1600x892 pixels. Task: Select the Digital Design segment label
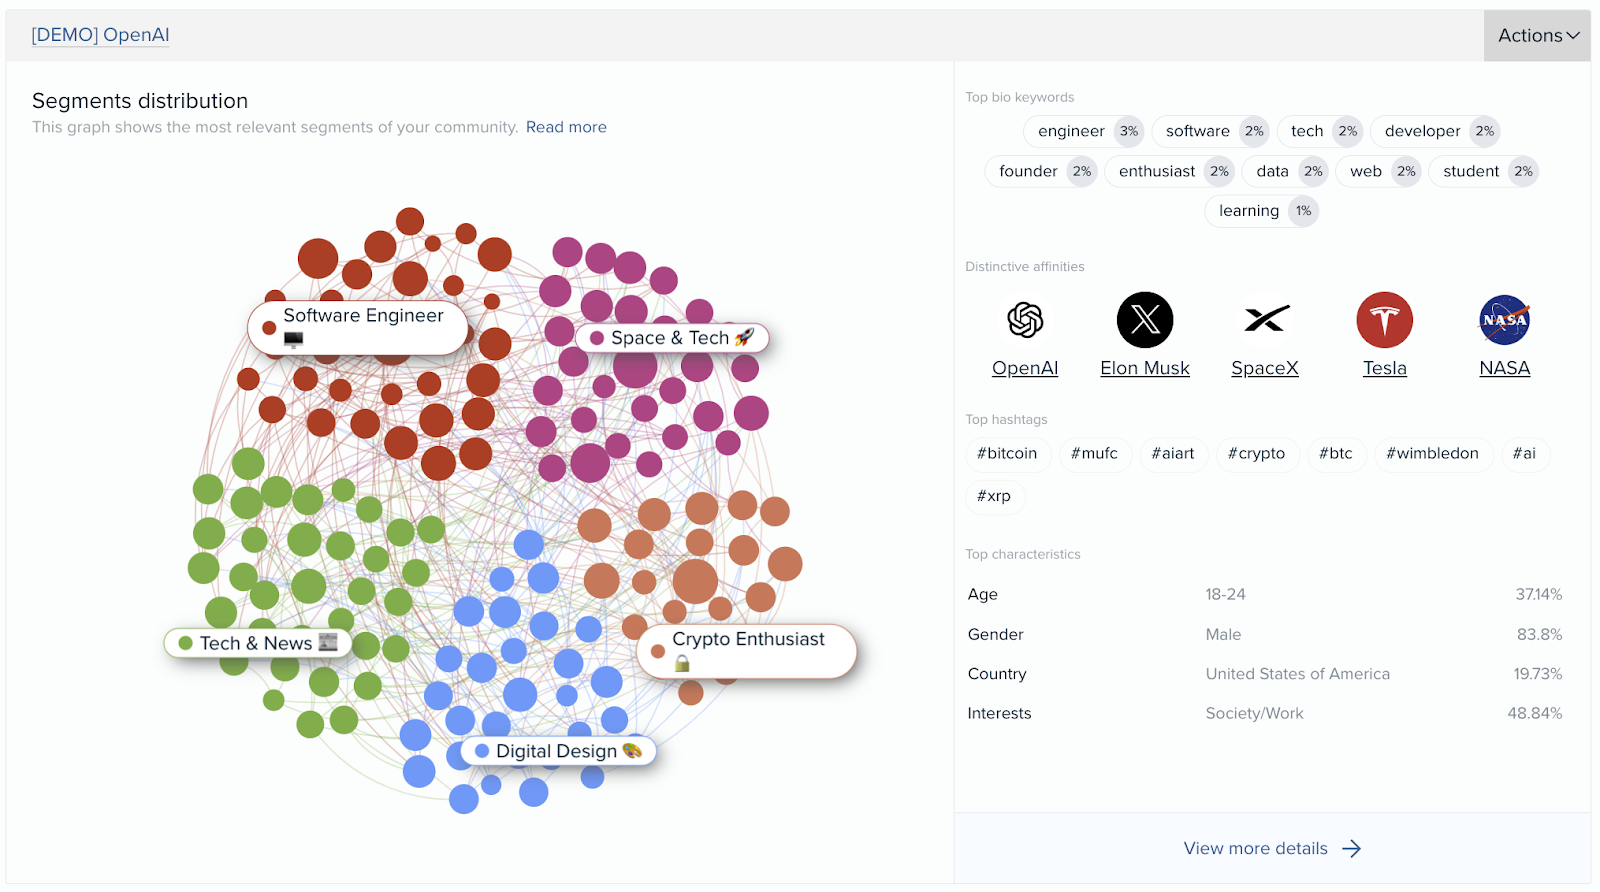tap(558, 751)
